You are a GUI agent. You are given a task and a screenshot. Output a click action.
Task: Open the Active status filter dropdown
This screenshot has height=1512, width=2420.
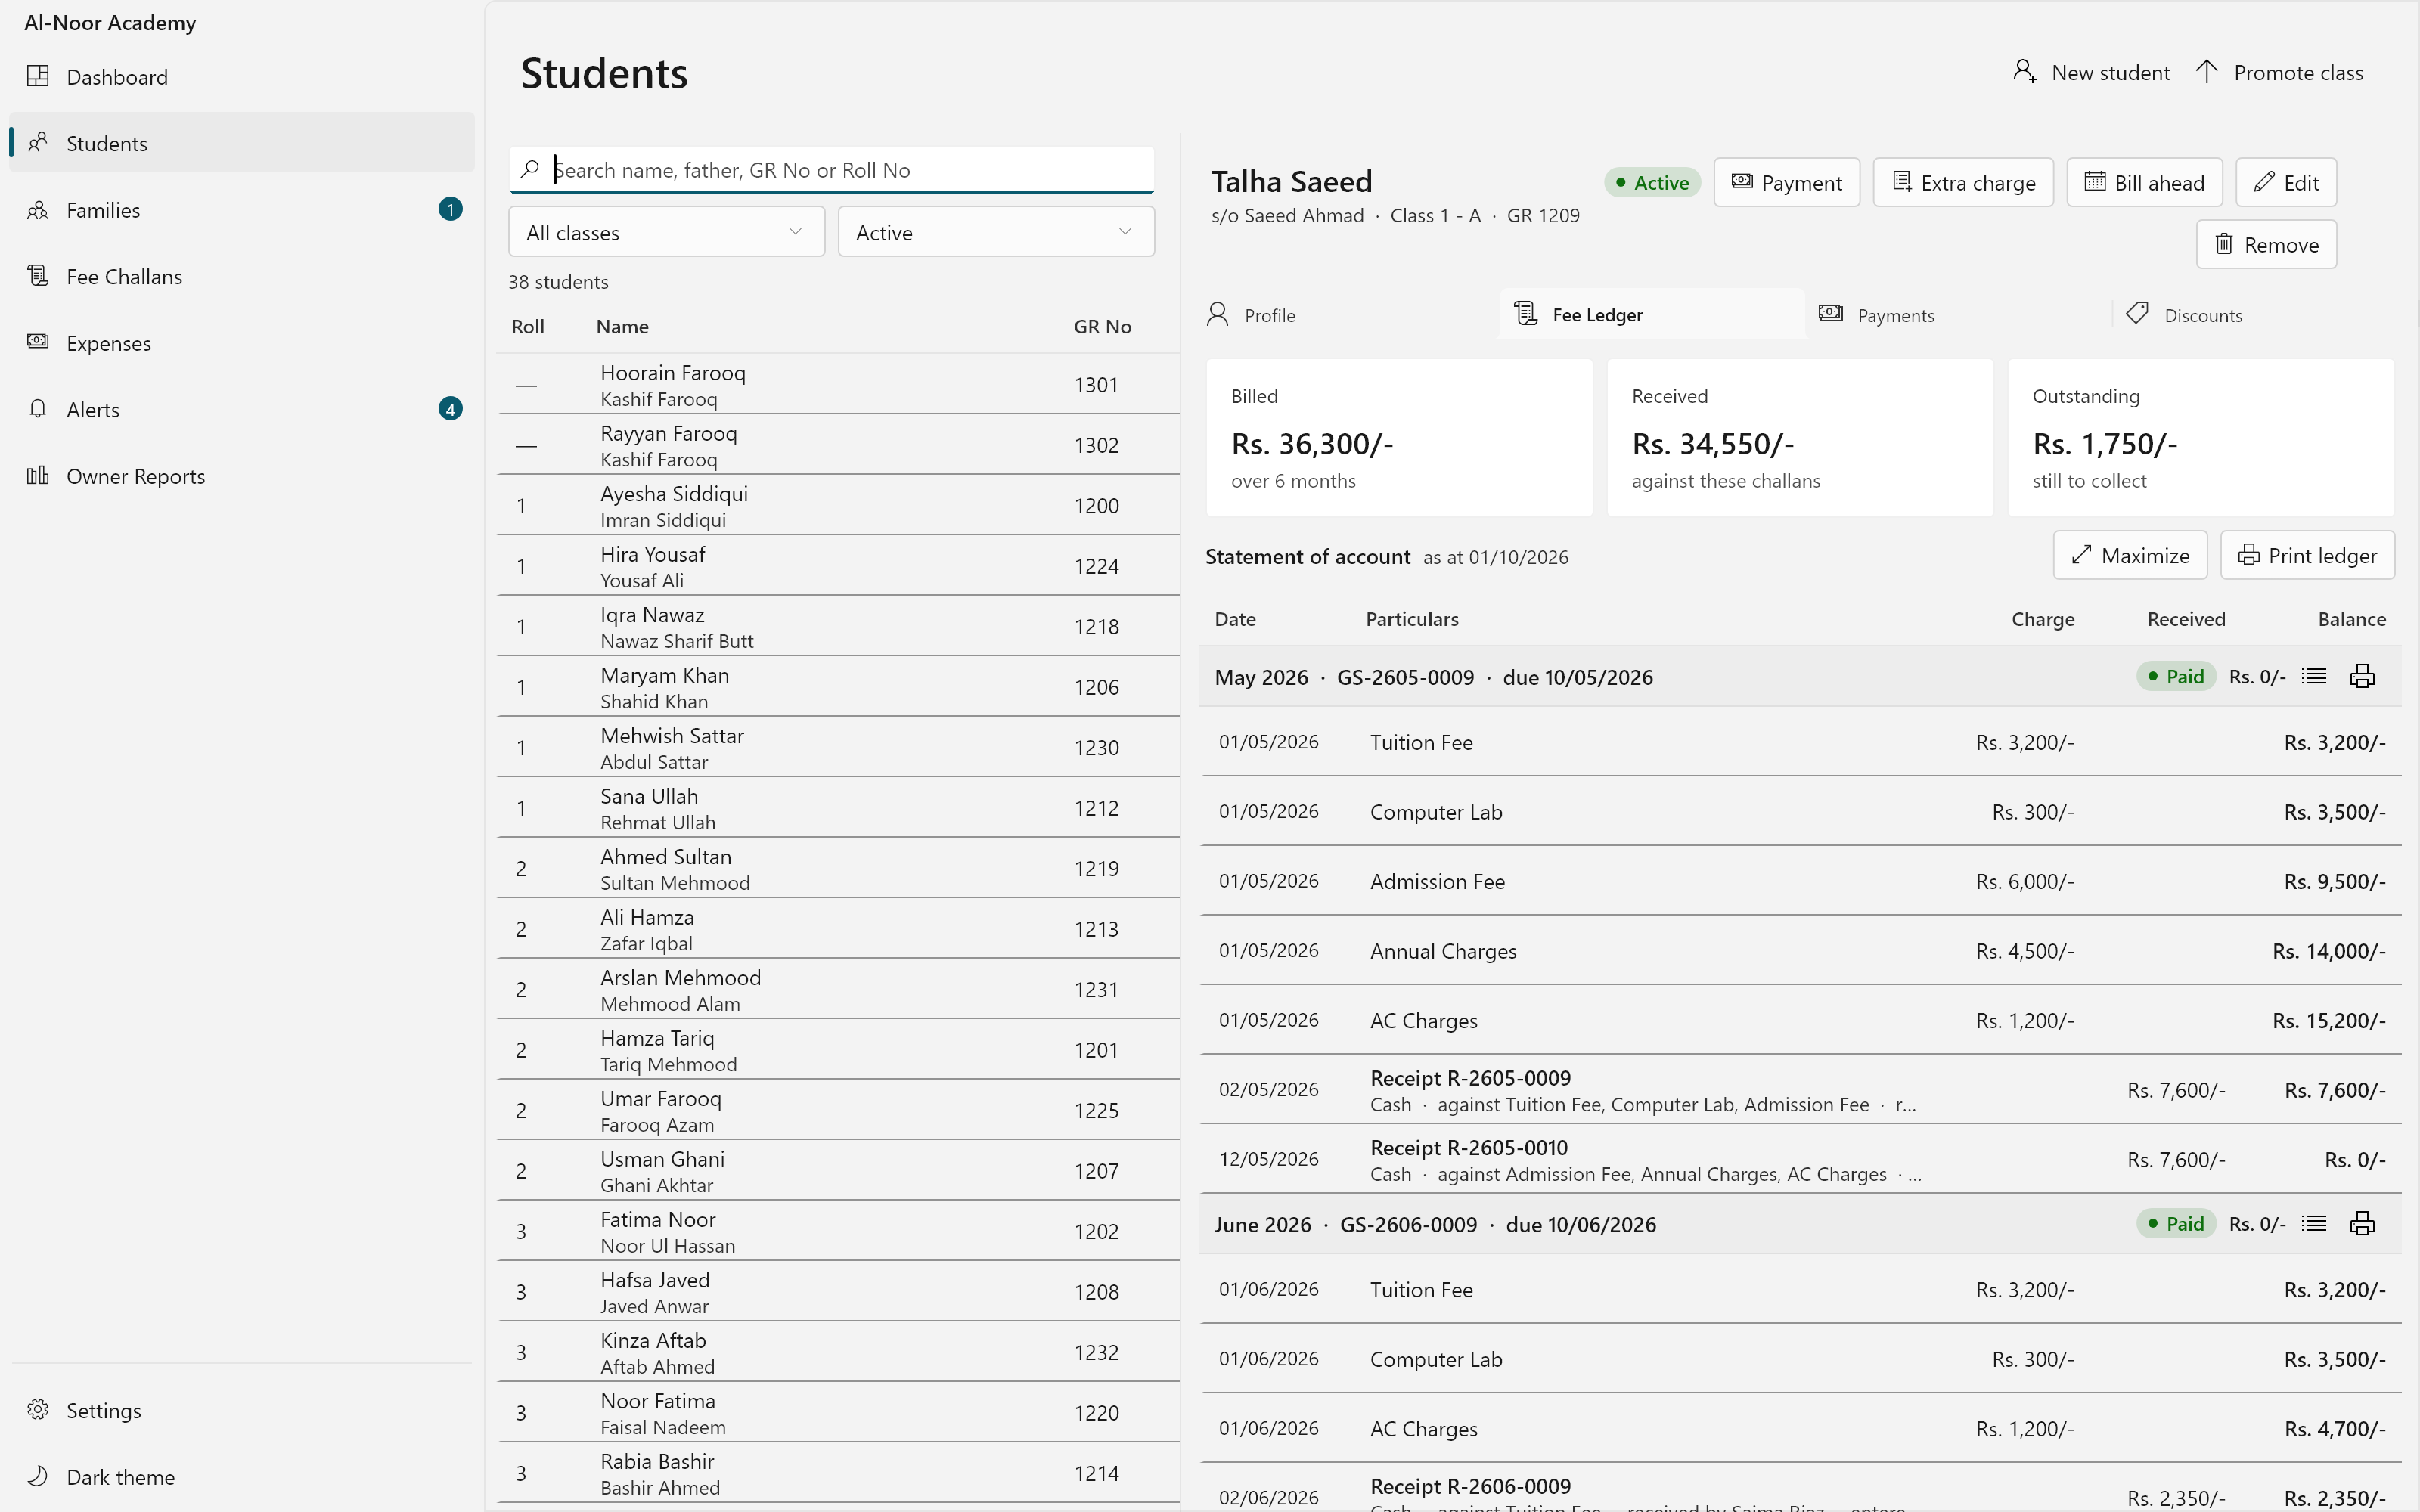pos(996,232)
